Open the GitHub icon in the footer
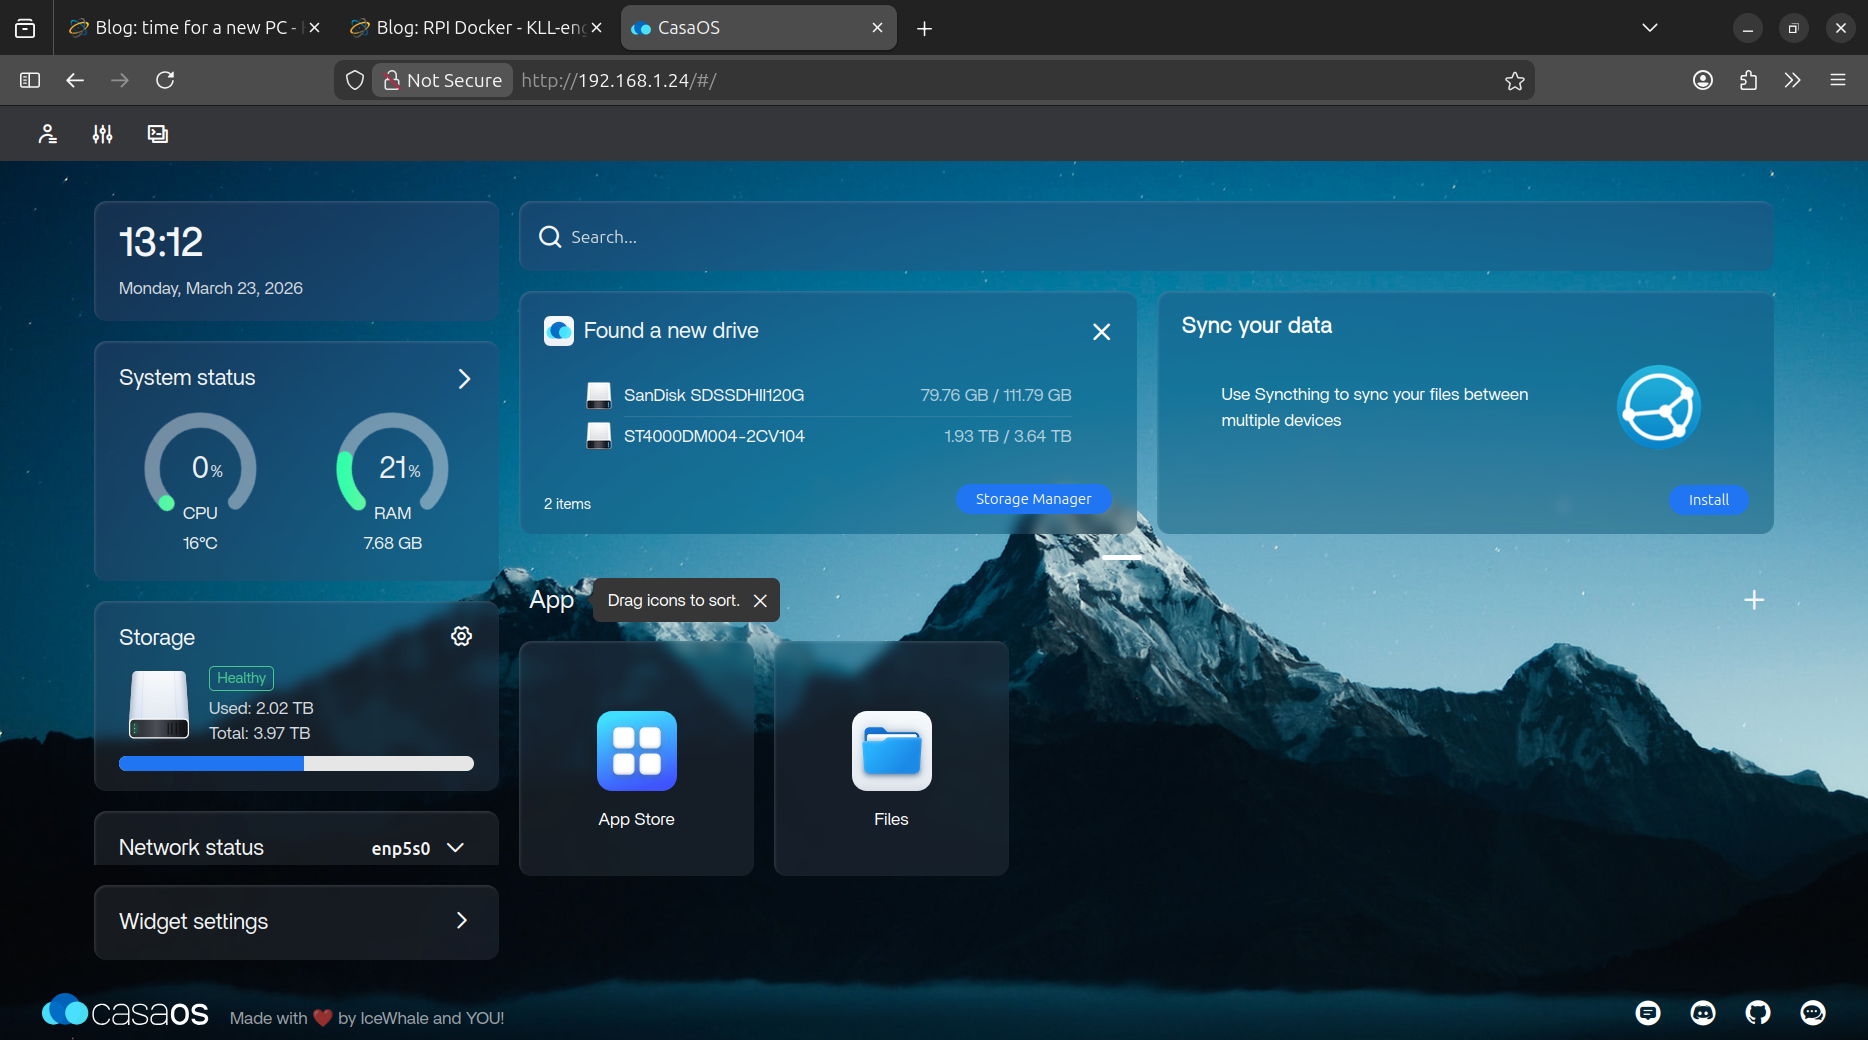The width and height of the screenshot is (1868, 1040). click(x=1757, y=1013)
